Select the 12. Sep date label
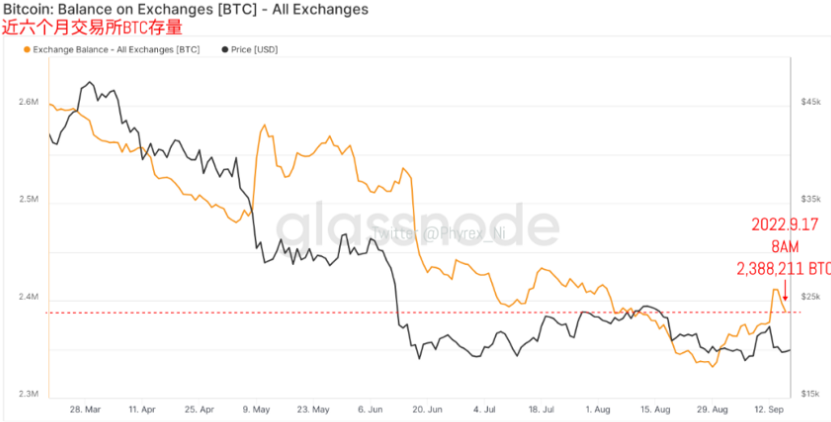Screen dimensions: 831x422 (768, 409)
